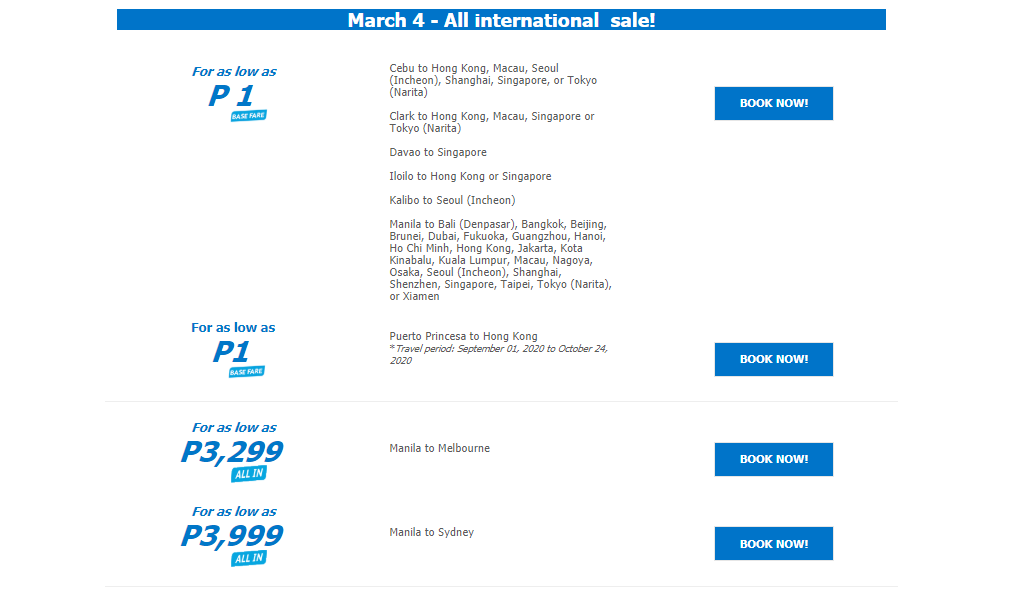Viewport: 1026px width, 607px height.
Task: Book the Puerto Princesa to Hong Kong fare
Action: pyautogui.click(x=773, y=359)
